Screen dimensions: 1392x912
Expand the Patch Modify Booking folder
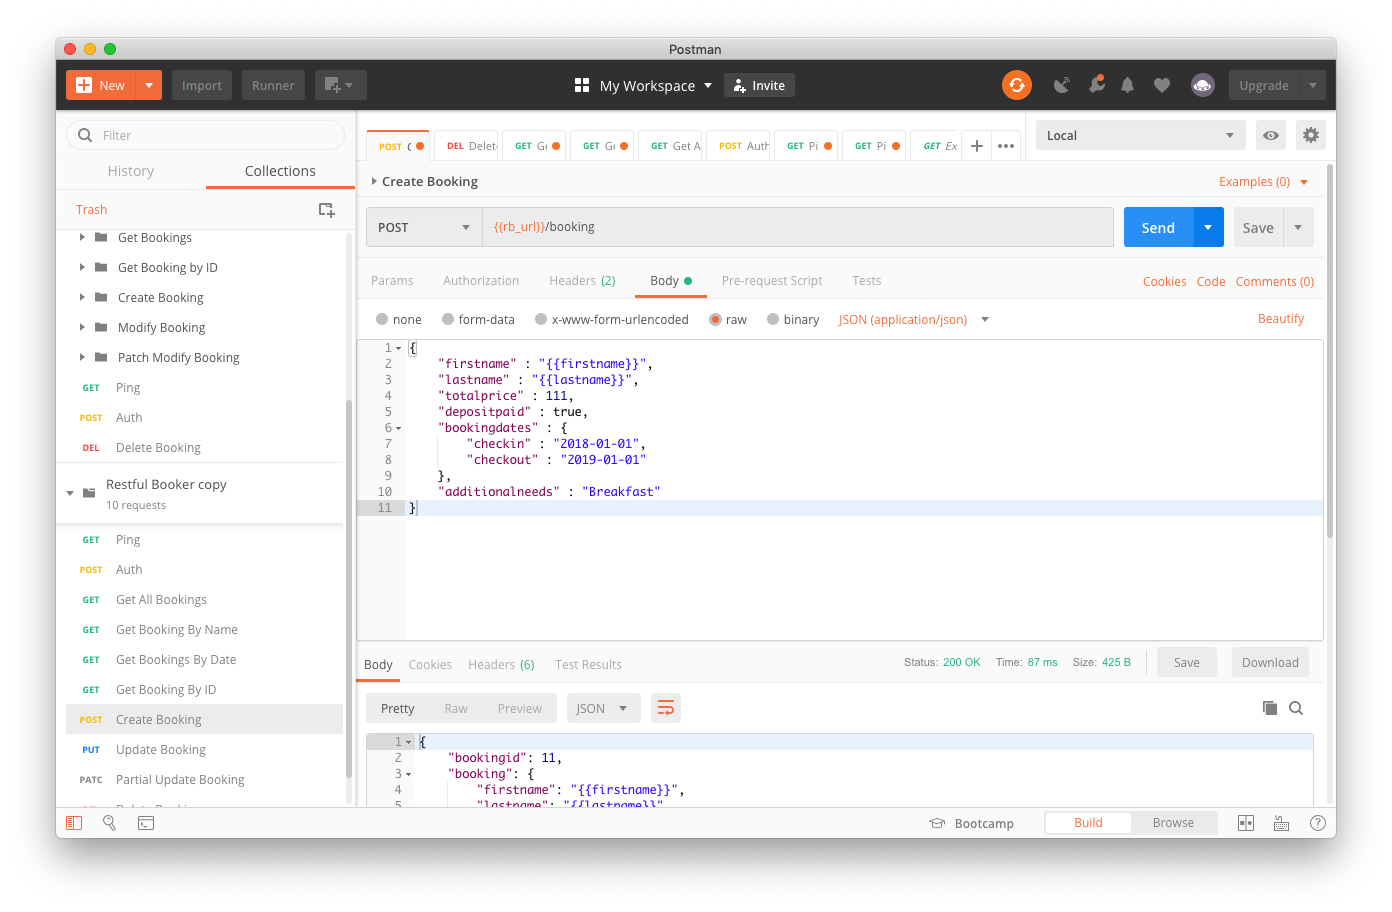[82, 357]
